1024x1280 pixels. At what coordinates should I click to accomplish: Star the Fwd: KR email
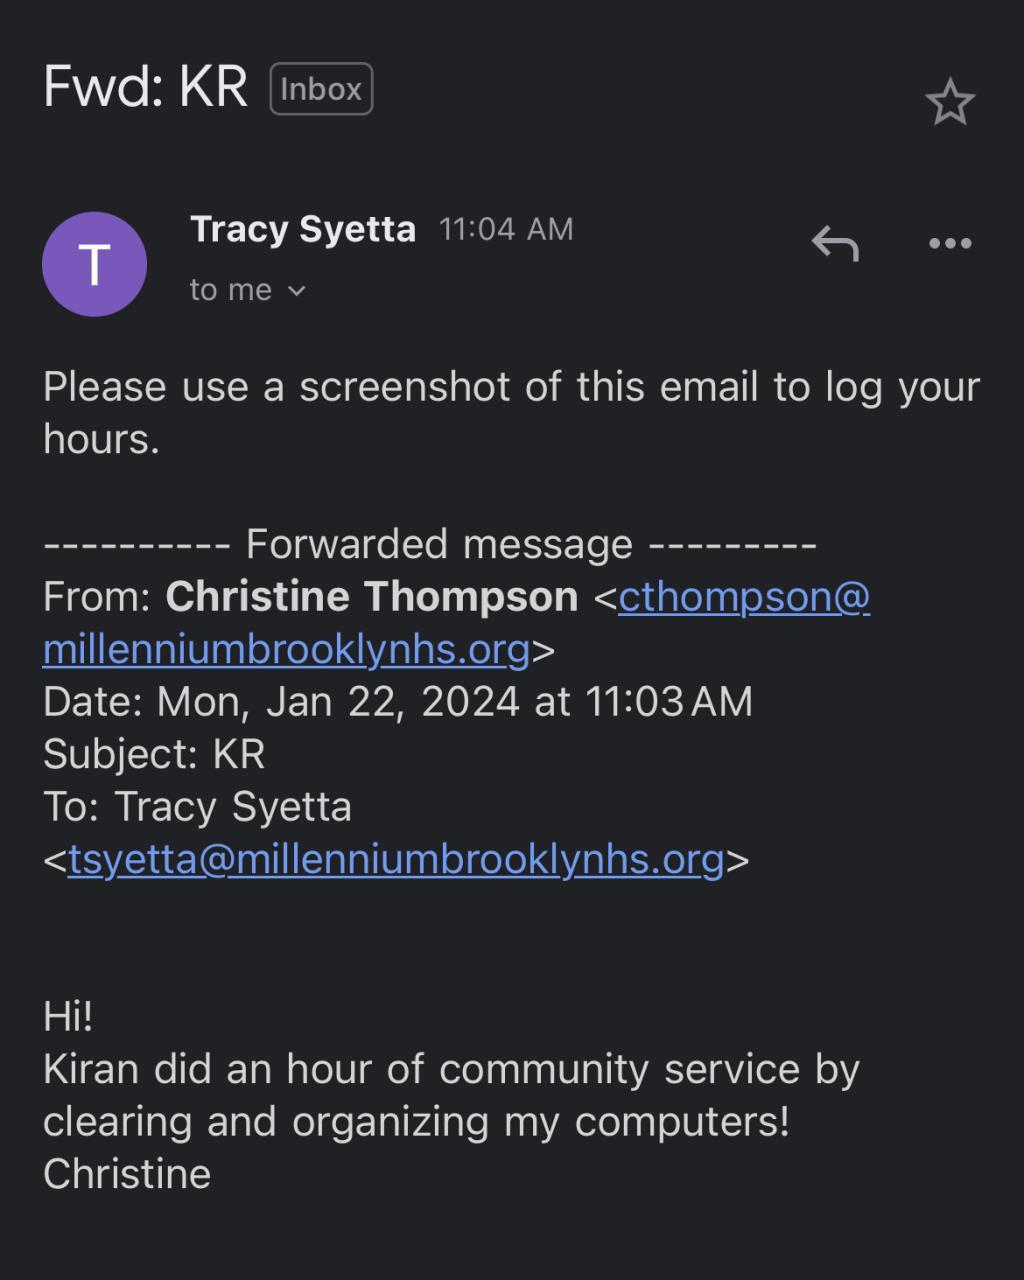[x=949, y=103]
